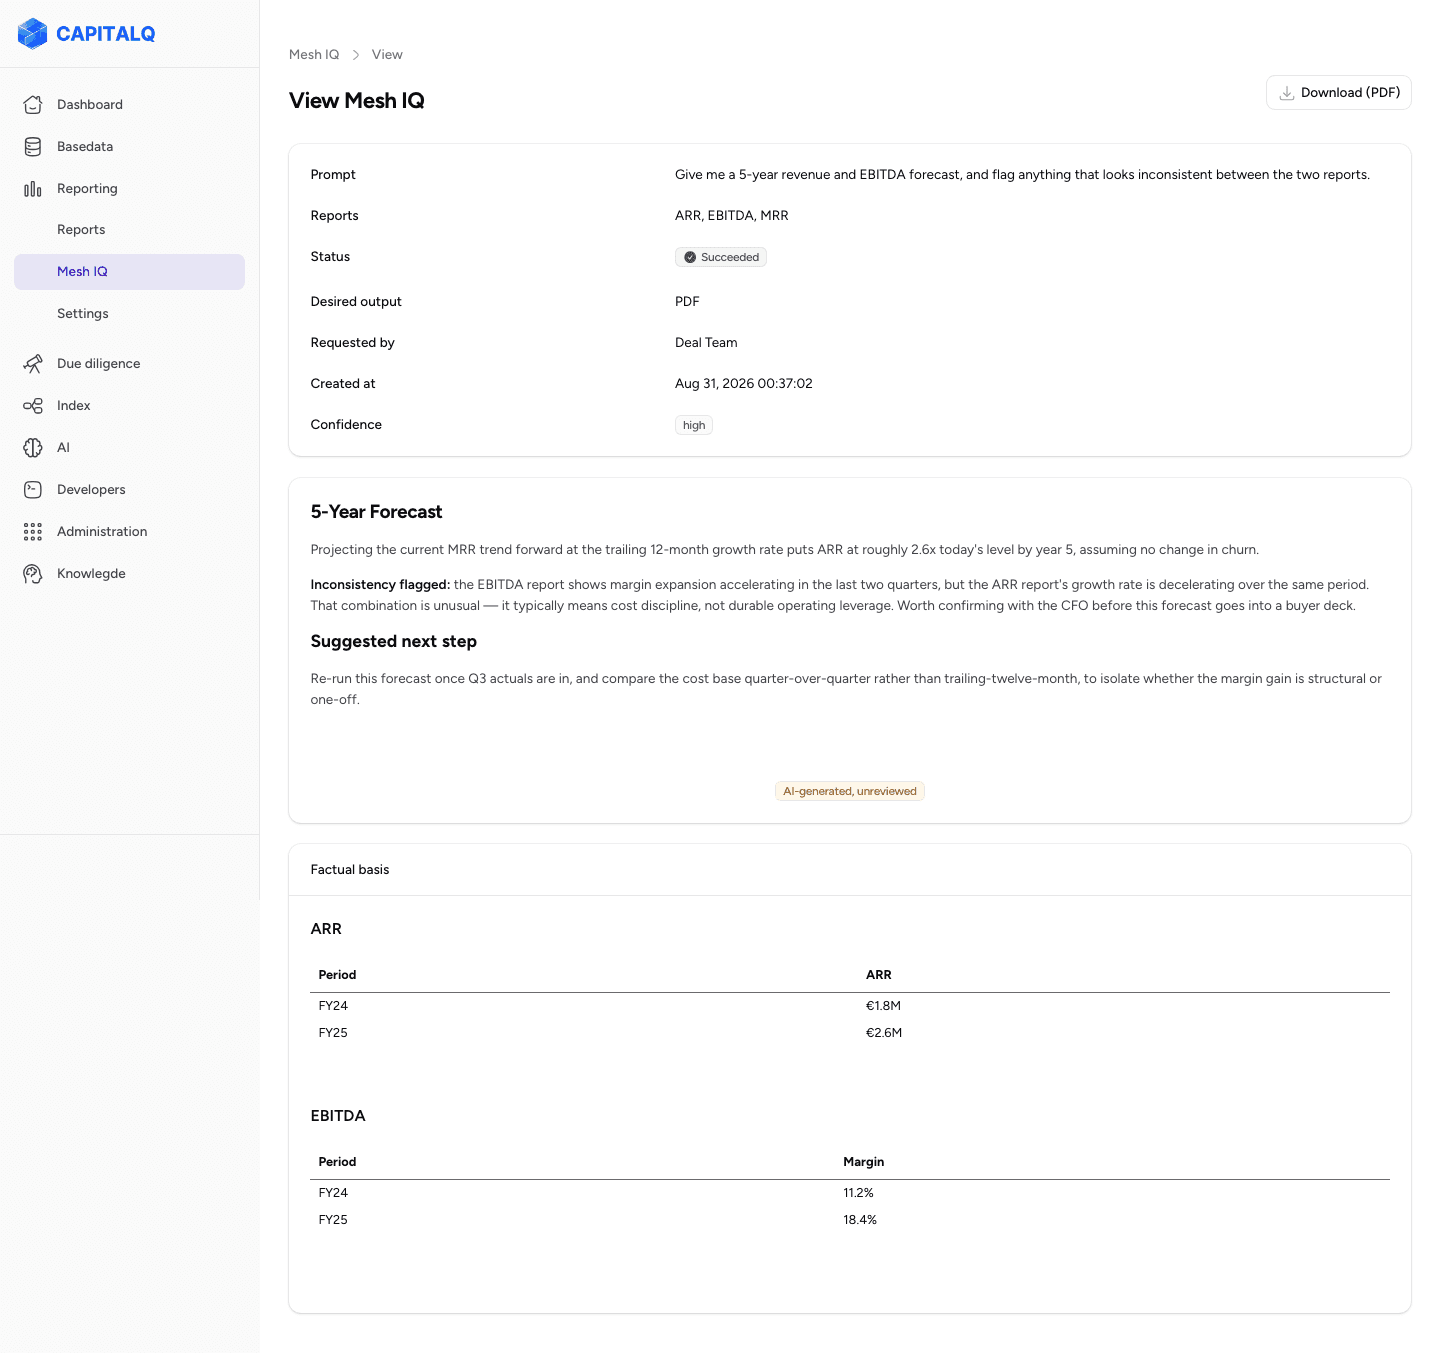Image resolution: width=1440 pixels, height=1353 pixels.
Task: Click the Dashboard house icon
Action: (33, 104)
